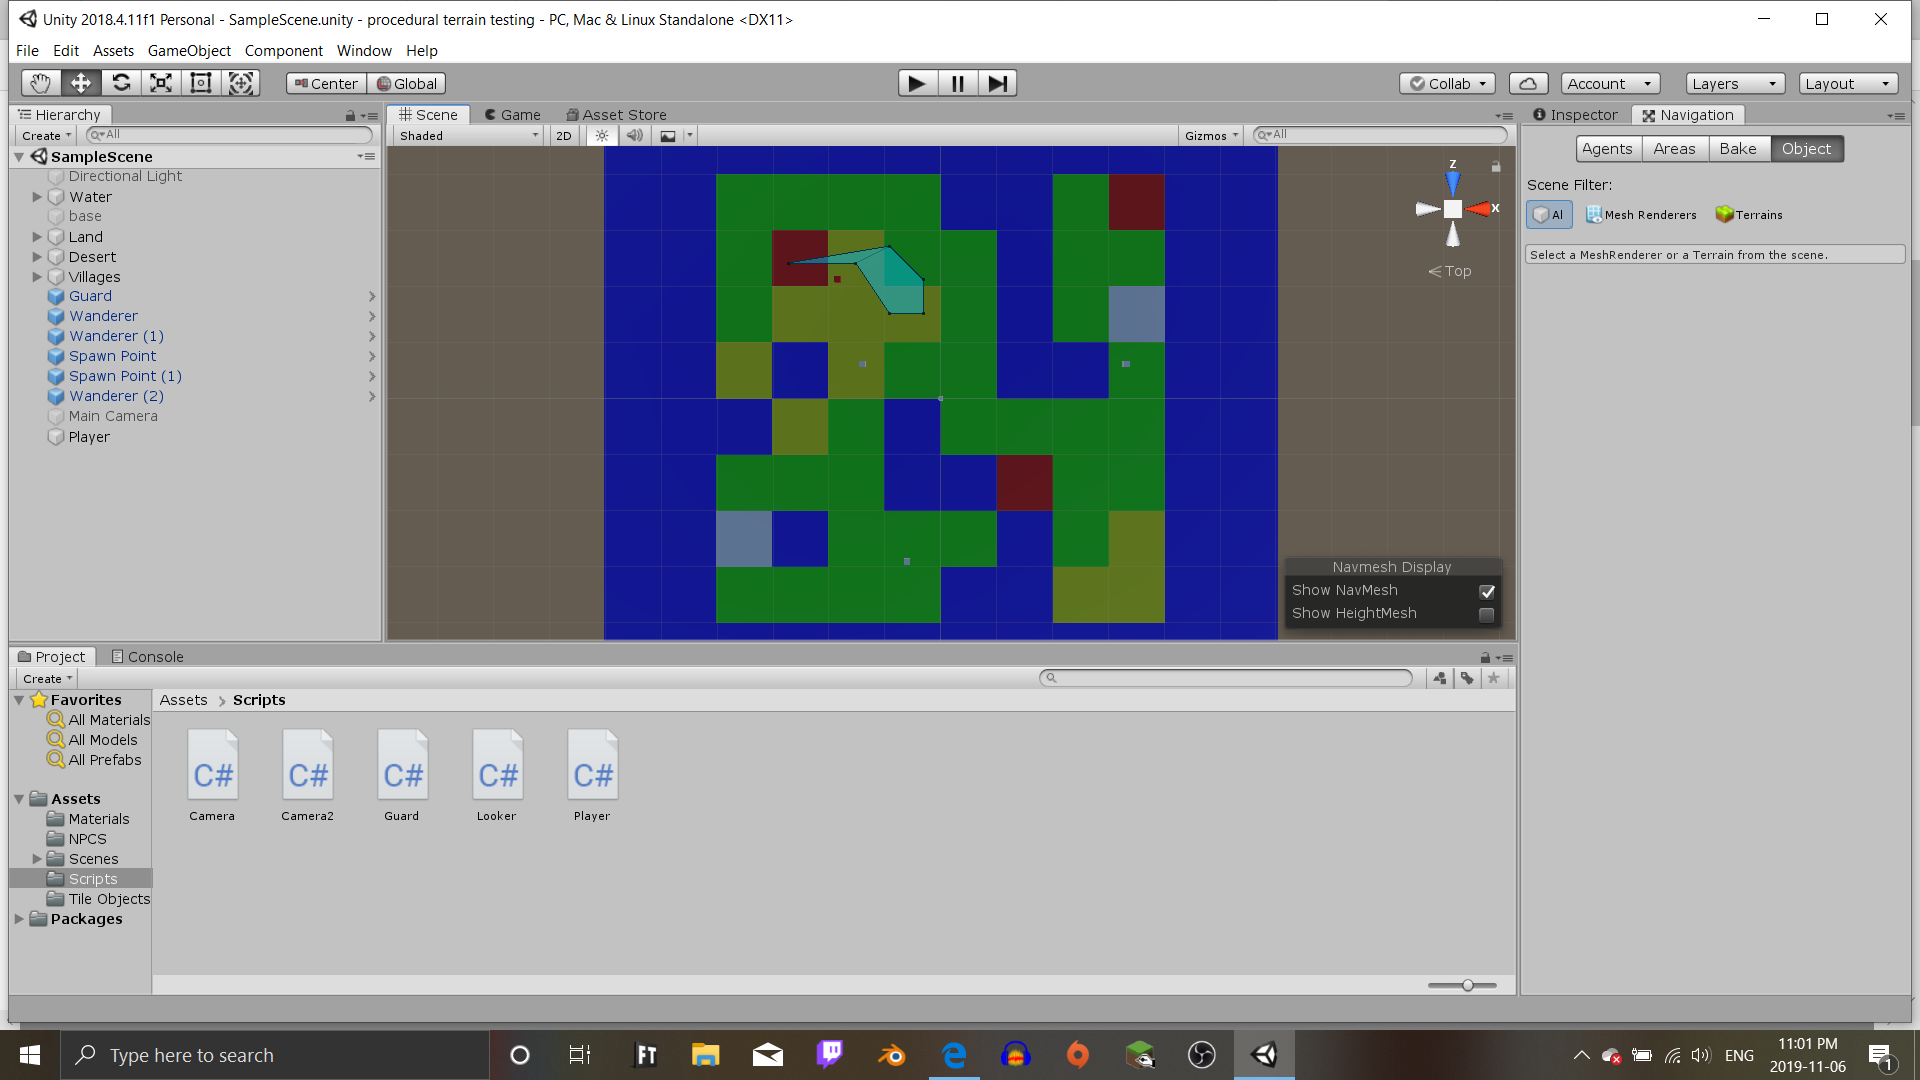Image resolution: width=1920 pixels, height=1080 pixels.
Task: Select the Move tool
Action: point(80,83)
